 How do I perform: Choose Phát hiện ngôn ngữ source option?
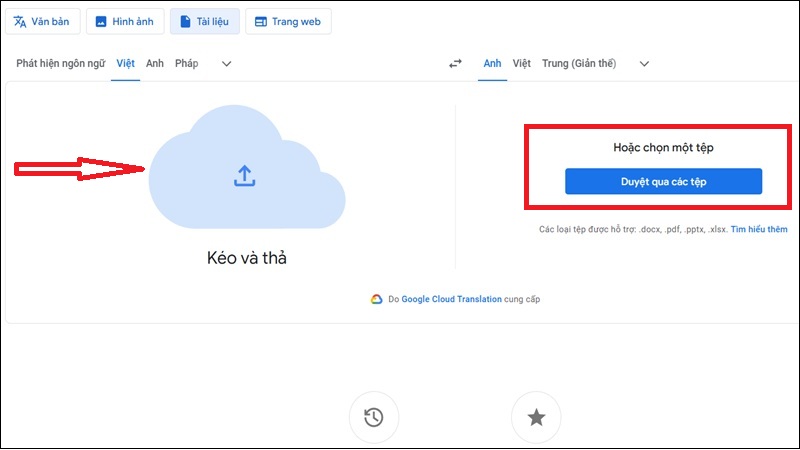point(61,63)
